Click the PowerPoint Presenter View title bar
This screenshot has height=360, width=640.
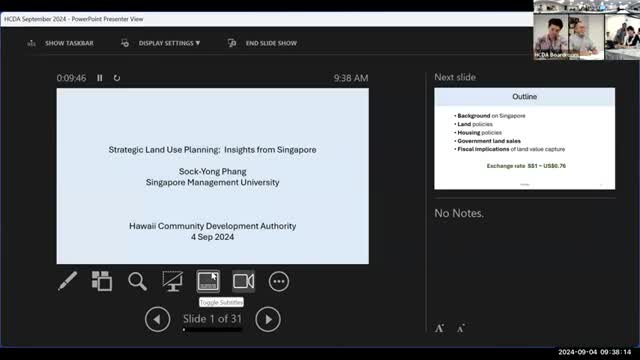point(267,19)
